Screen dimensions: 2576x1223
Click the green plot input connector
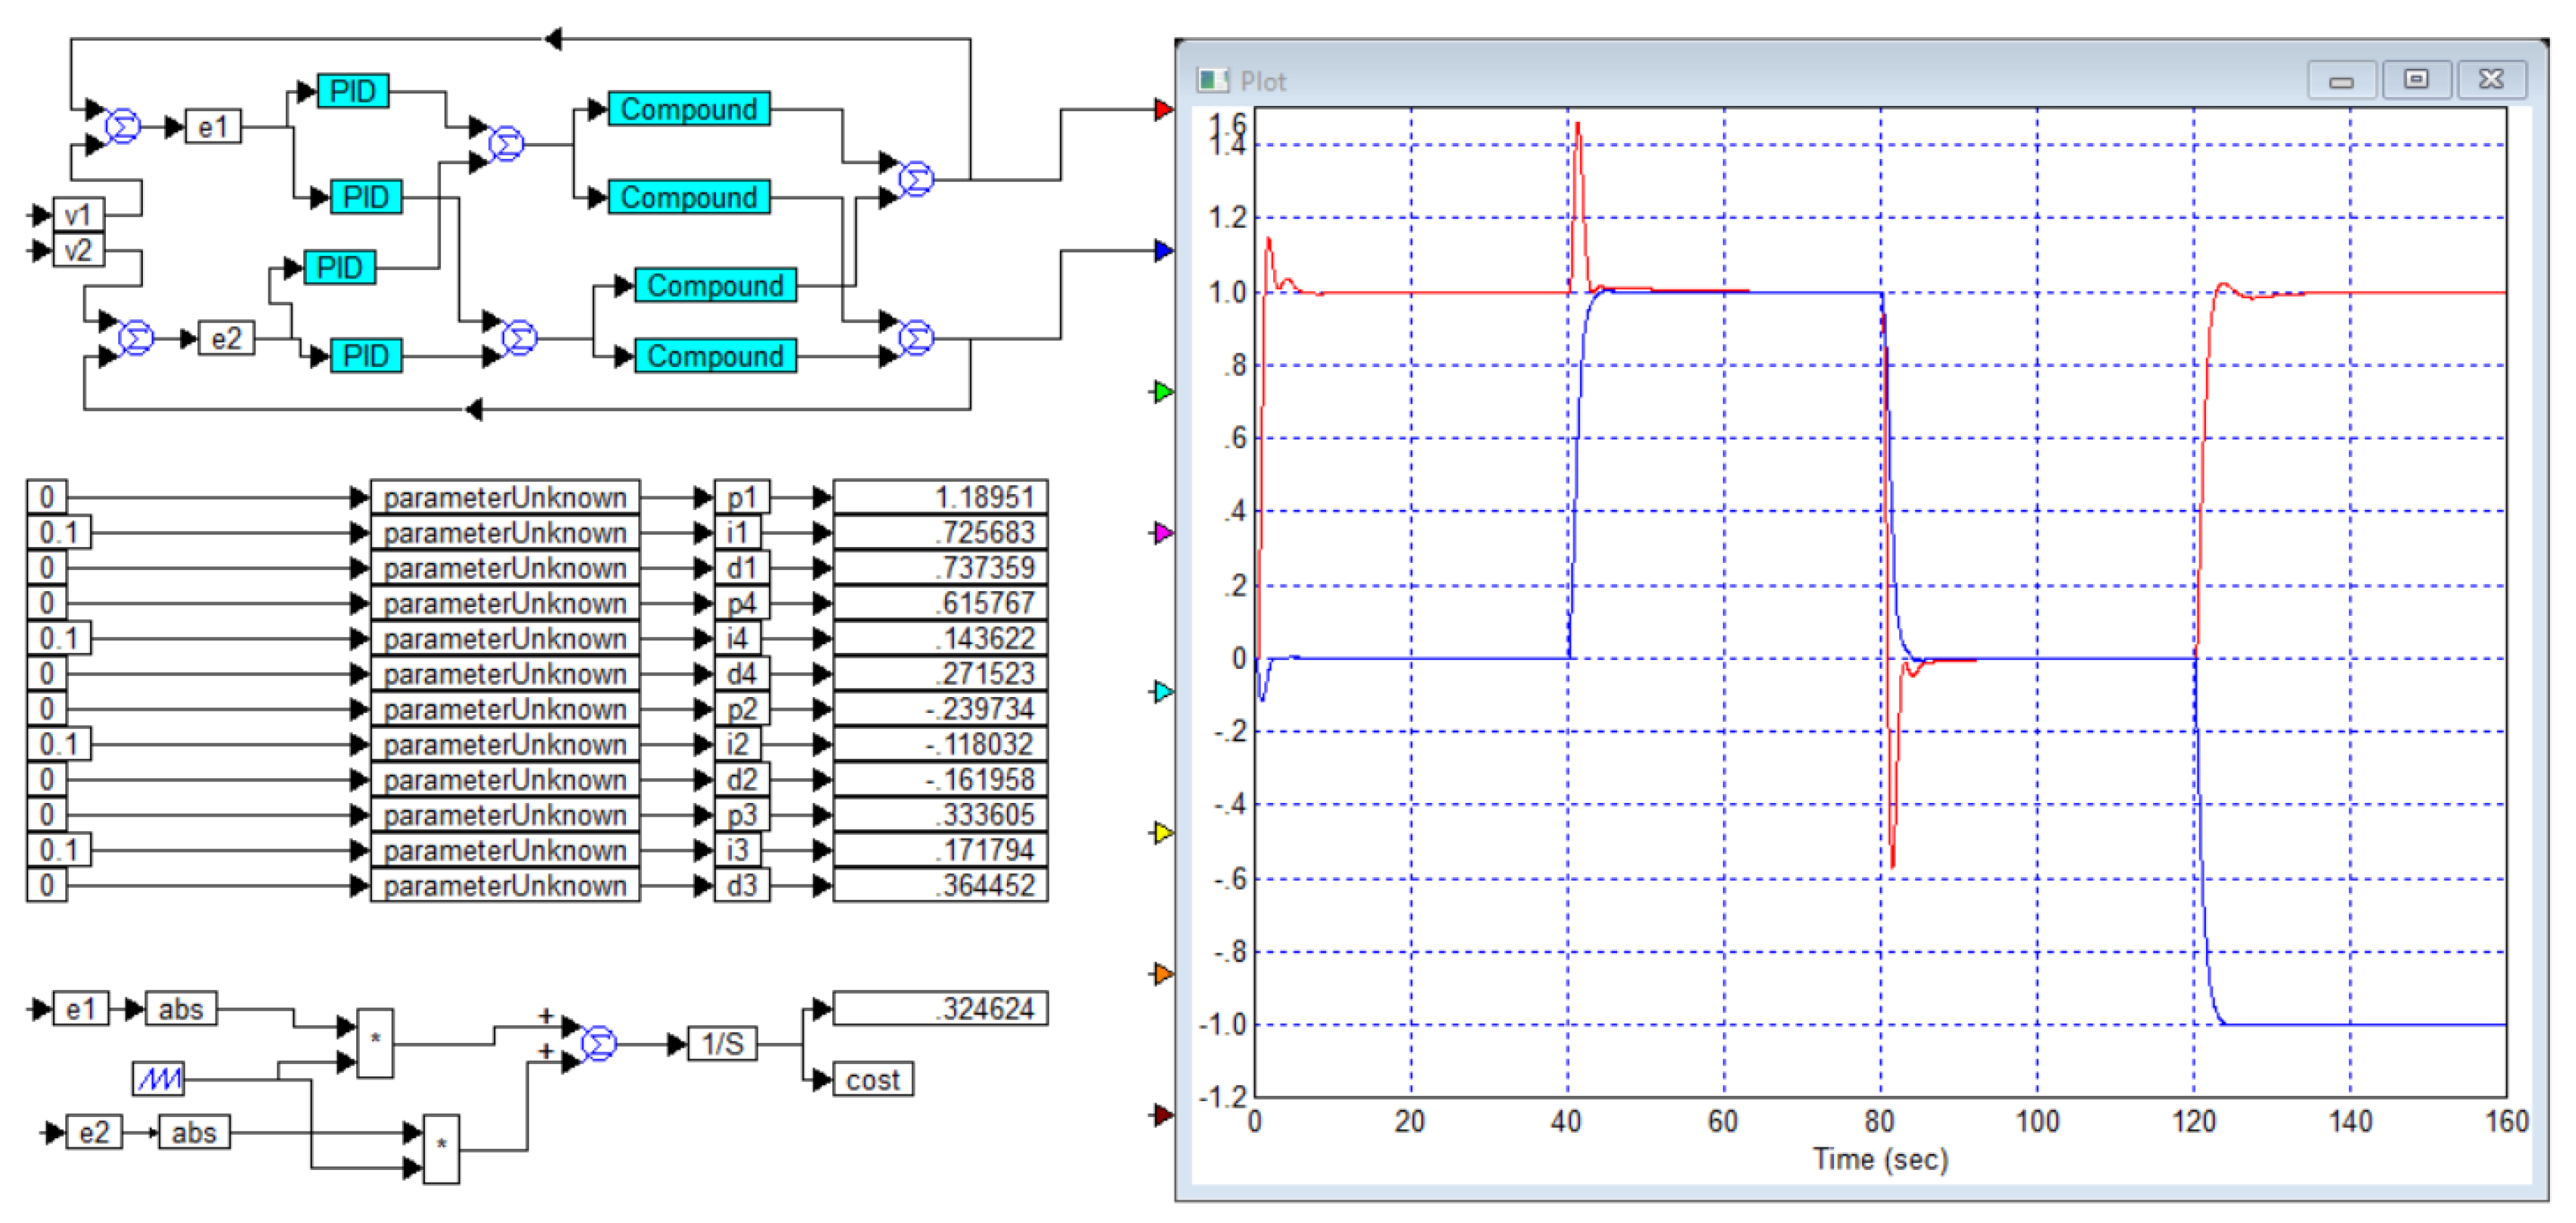1162,391
